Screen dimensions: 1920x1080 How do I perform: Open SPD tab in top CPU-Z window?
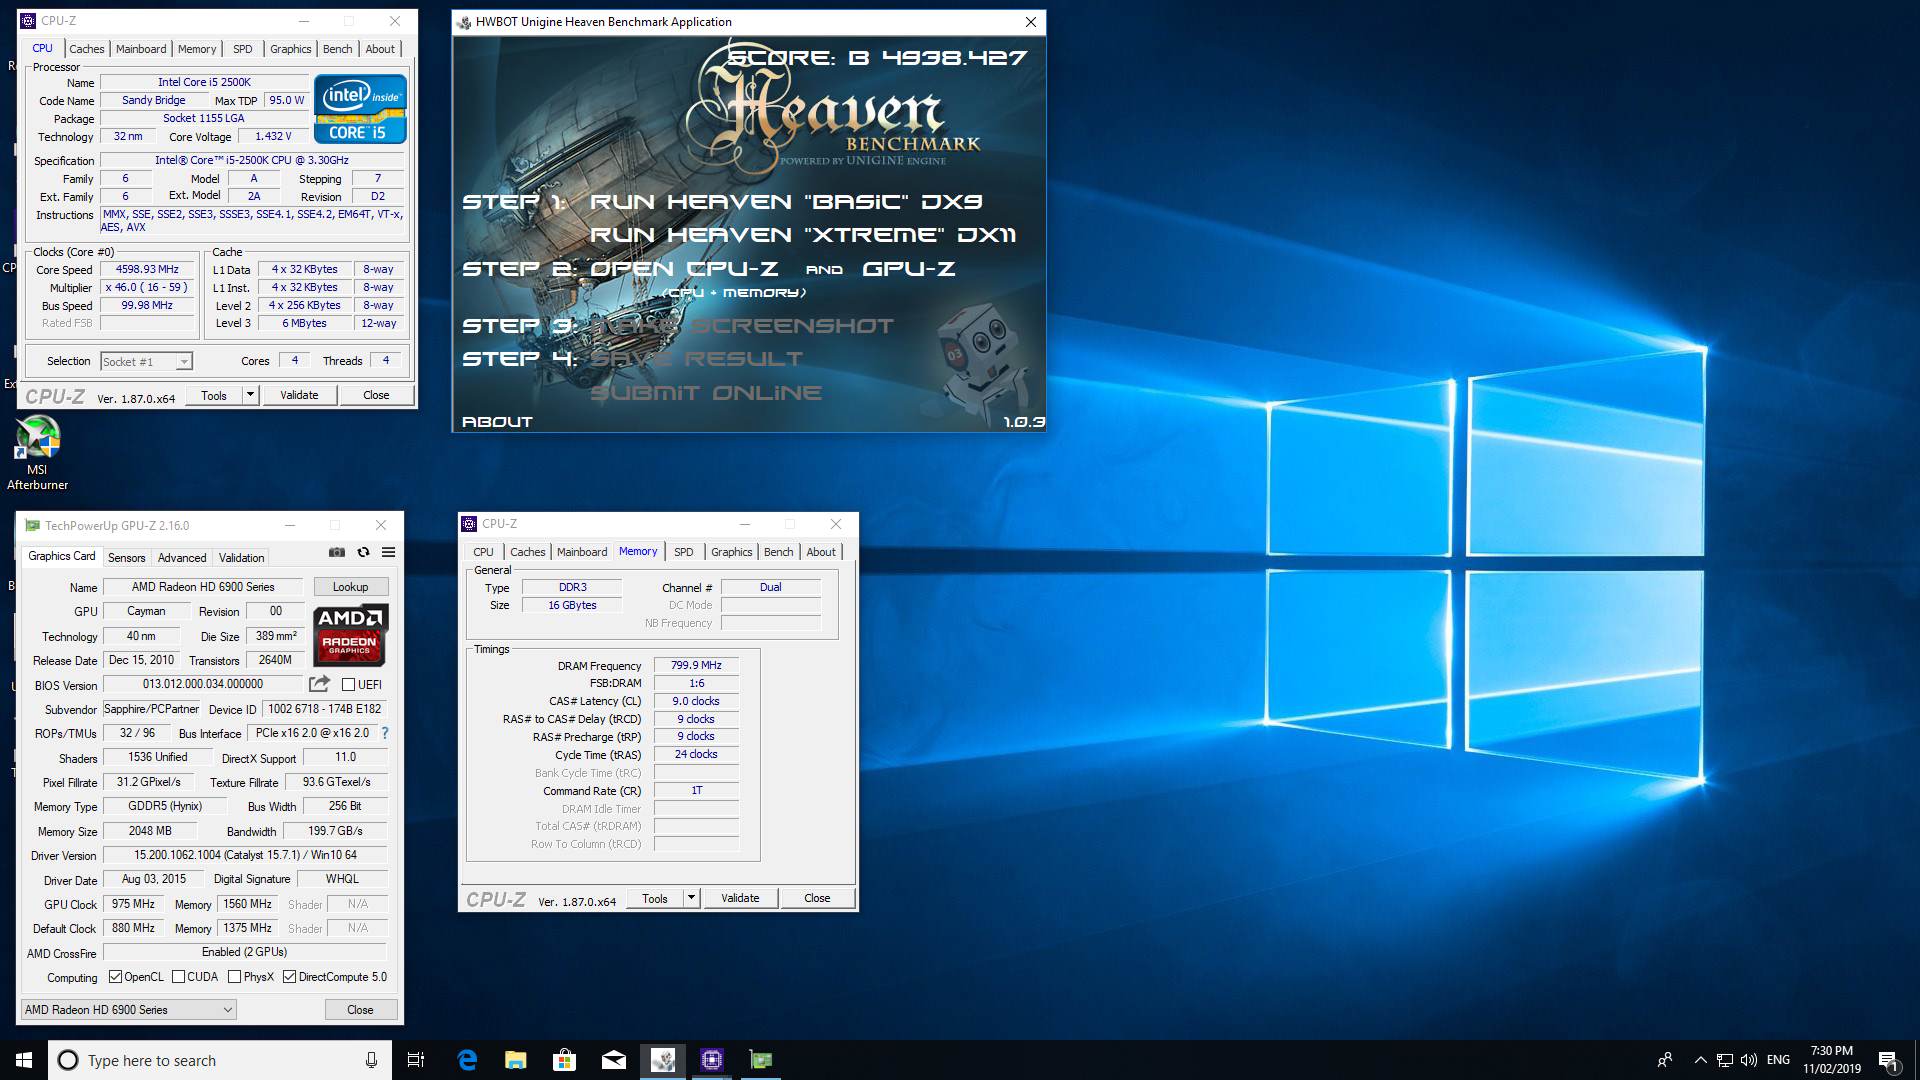[243, 49]
